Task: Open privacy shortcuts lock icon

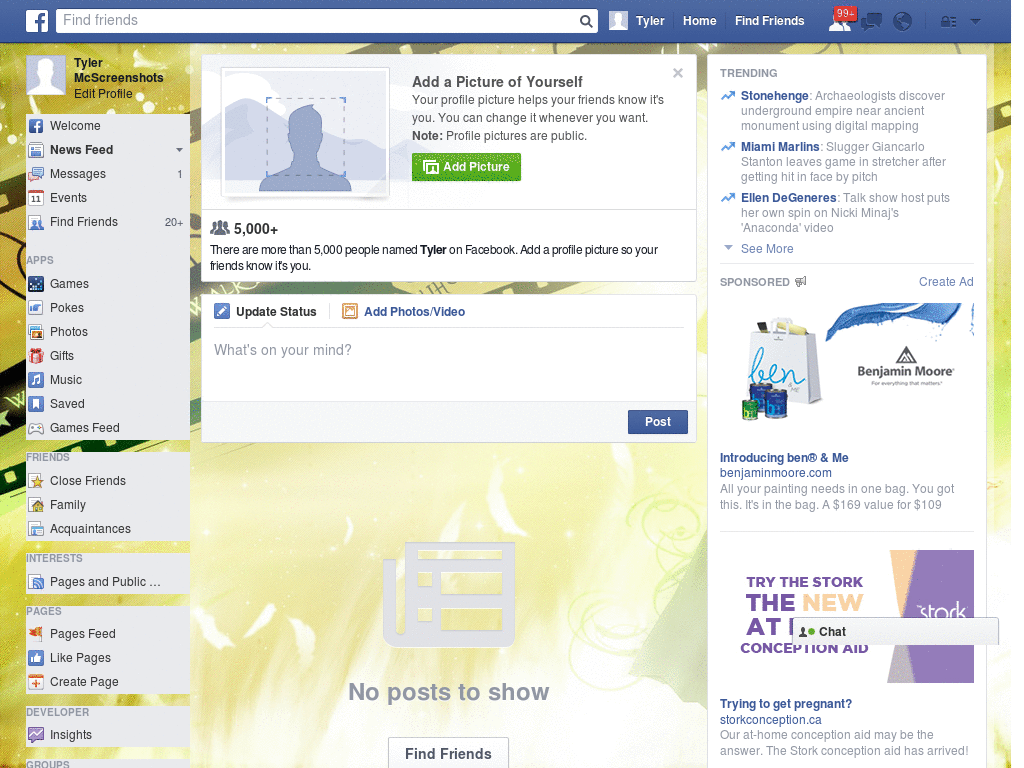Action: (x=948, y=22)
